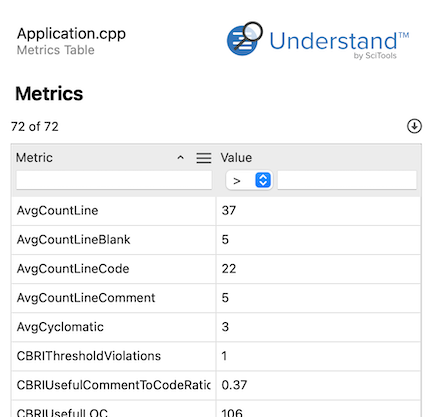Select the AvgCountLineComment metric row
Viewport: 432px width, 417px height.
click(x=216, y=298)
